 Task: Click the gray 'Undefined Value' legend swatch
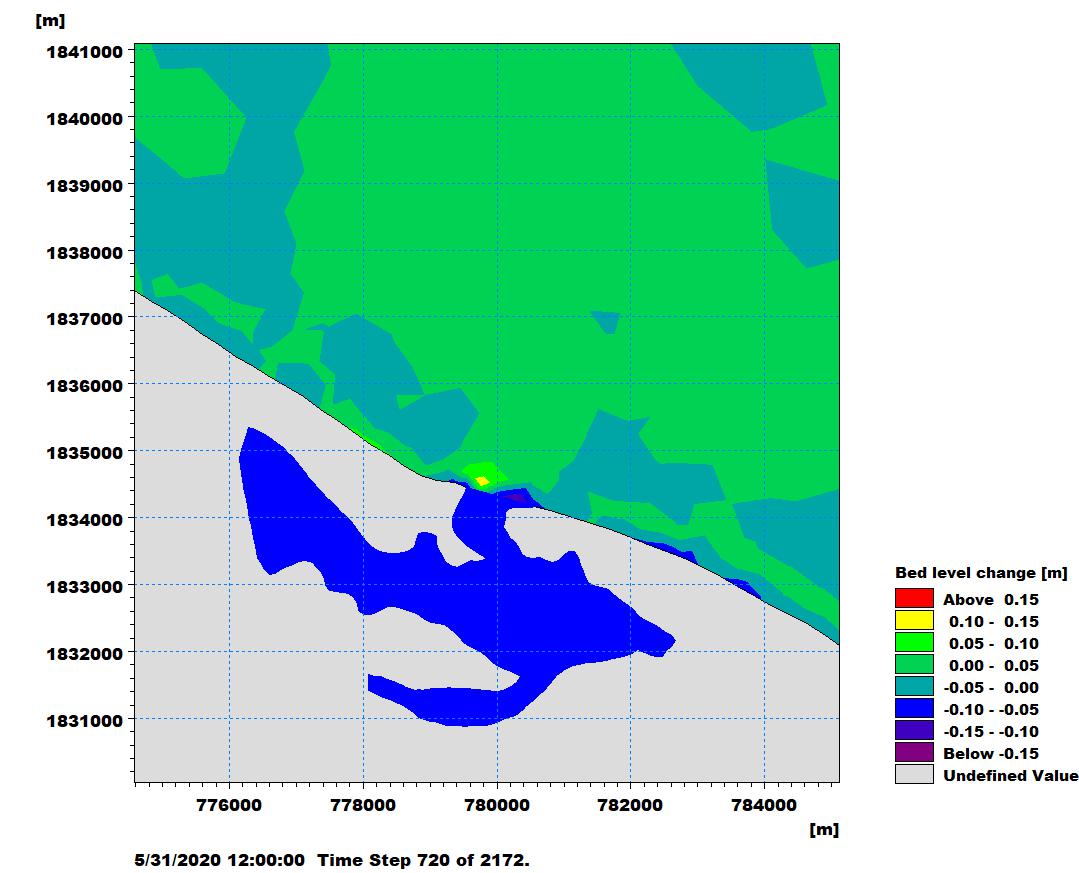914,775
